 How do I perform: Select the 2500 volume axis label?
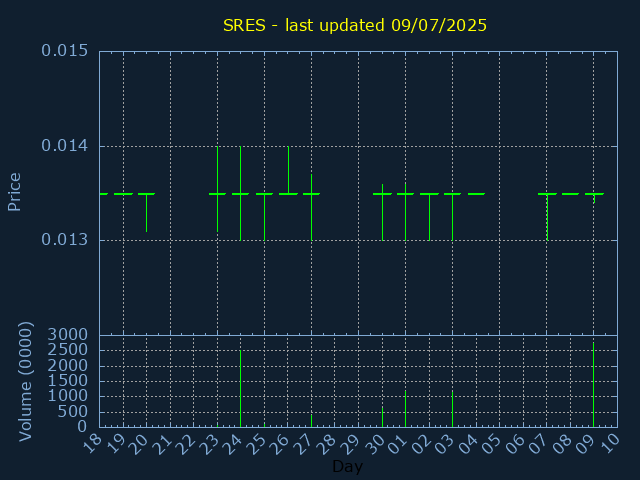tap(67, 350)
